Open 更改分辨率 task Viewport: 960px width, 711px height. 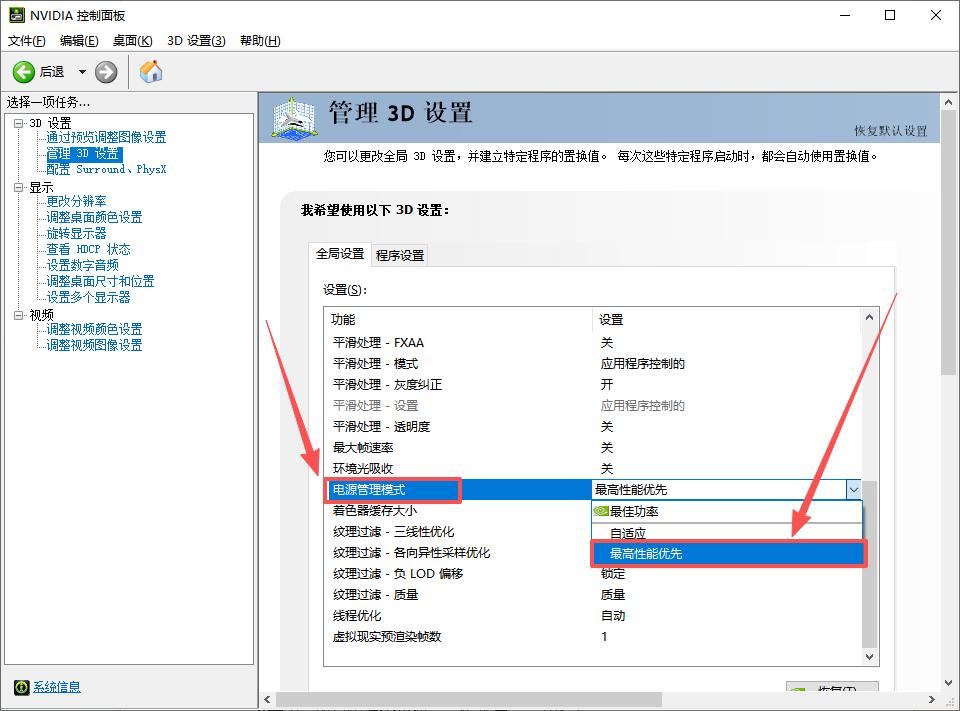[x=77, y=201]
